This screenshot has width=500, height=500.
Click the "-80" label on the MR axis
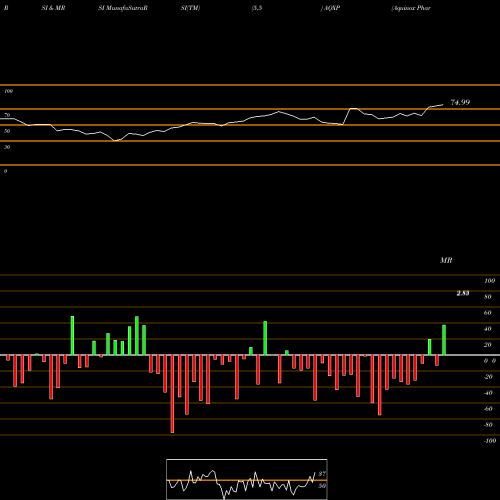tap(488, 425)
